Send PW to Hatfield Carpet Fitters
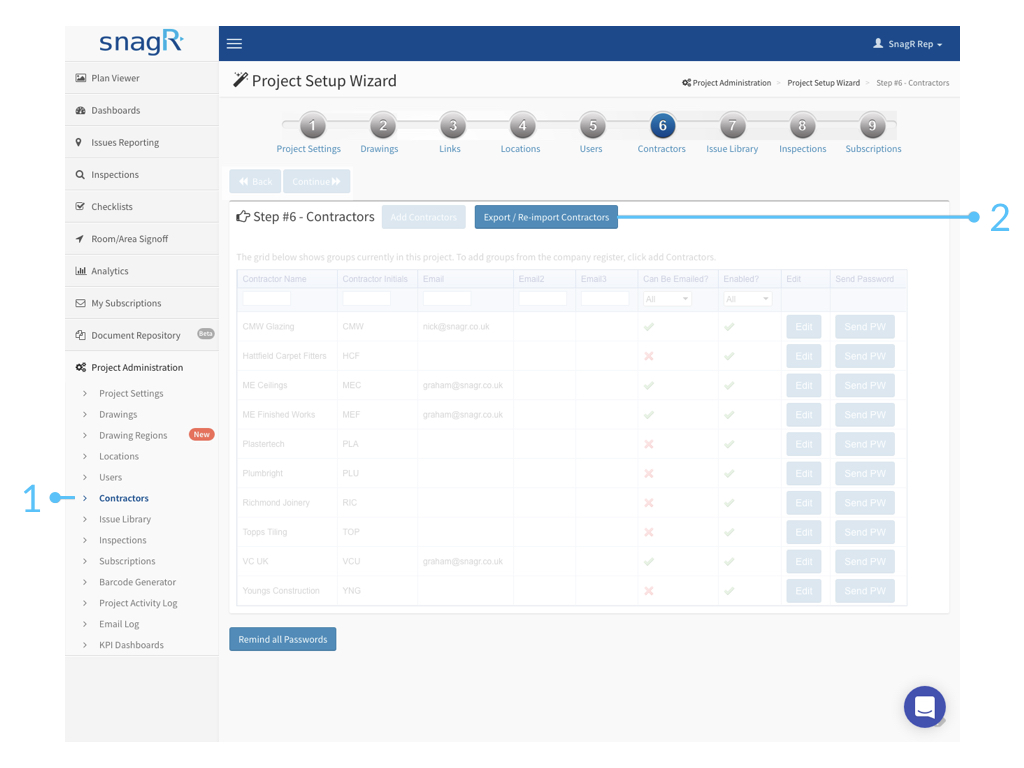This screenshot has width=1024, height=768. pyautogui.click(x=865, y=356)
